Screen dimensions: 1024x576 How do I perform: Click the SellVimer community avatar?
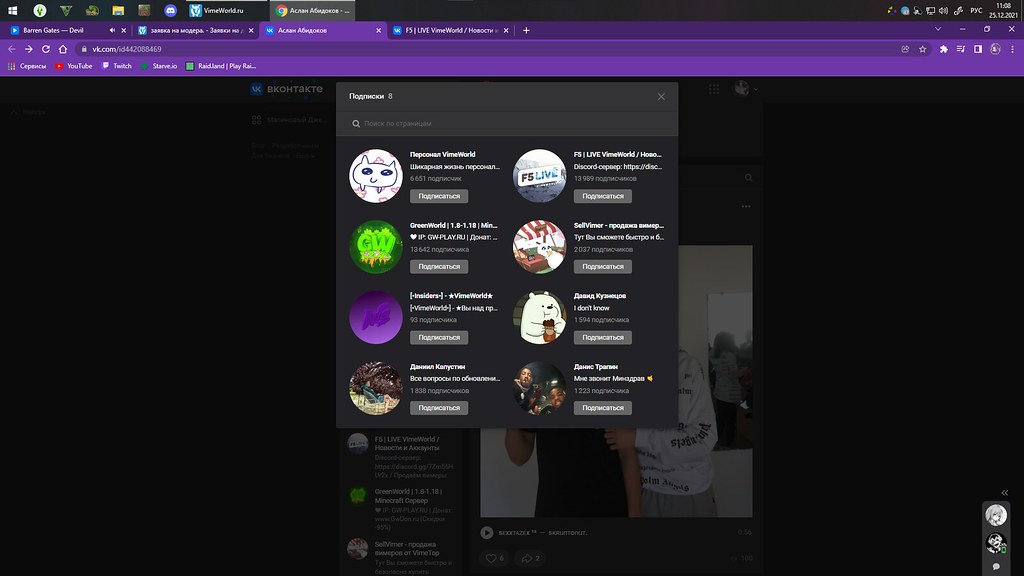[539, 246]
